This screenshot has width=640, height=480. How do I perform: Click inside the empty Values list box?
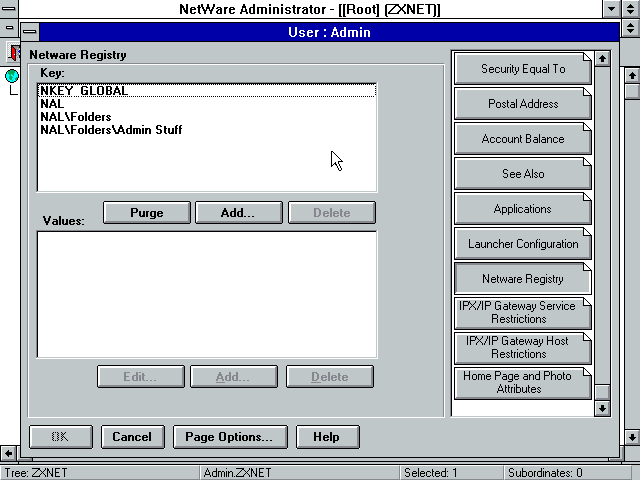point(207,295)
